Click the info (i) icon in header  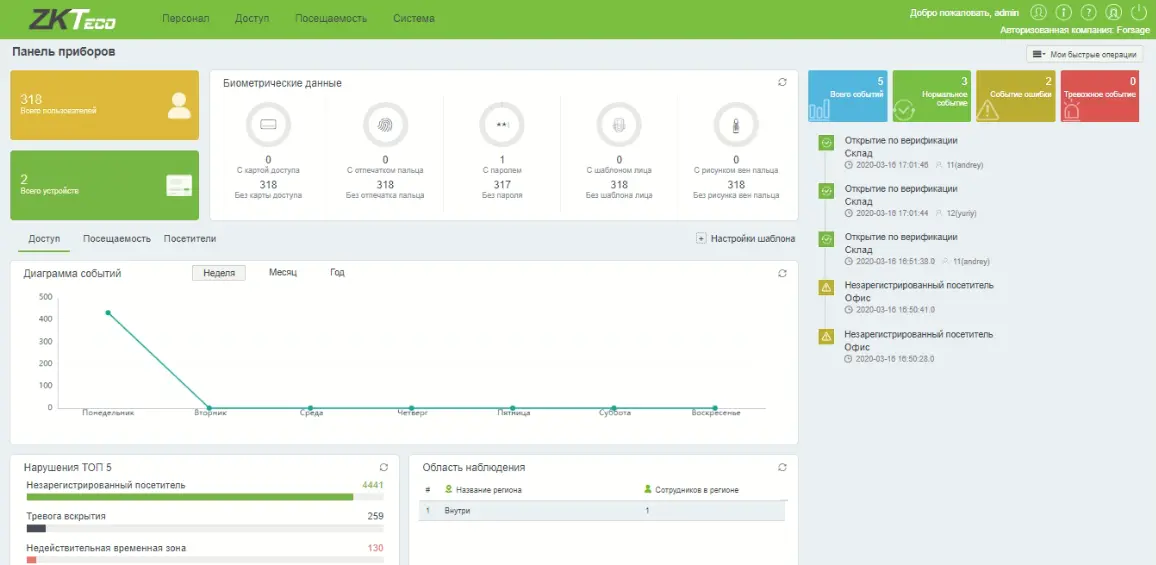(x=1064, y=13)
